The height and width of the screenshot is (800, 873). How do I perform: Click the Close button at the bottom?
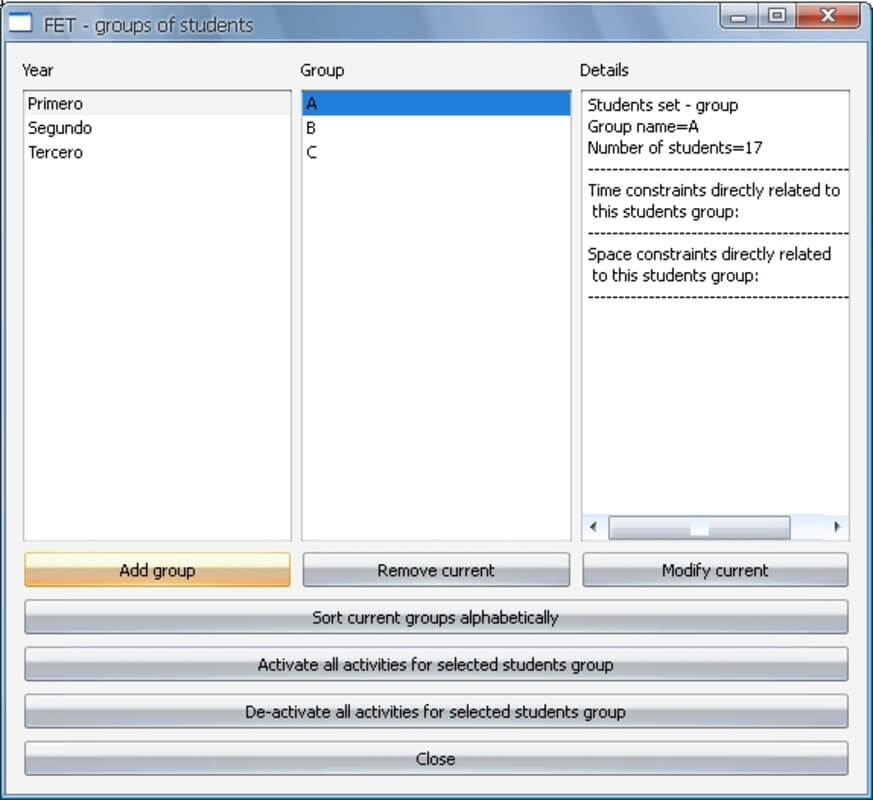coord(436,759)
